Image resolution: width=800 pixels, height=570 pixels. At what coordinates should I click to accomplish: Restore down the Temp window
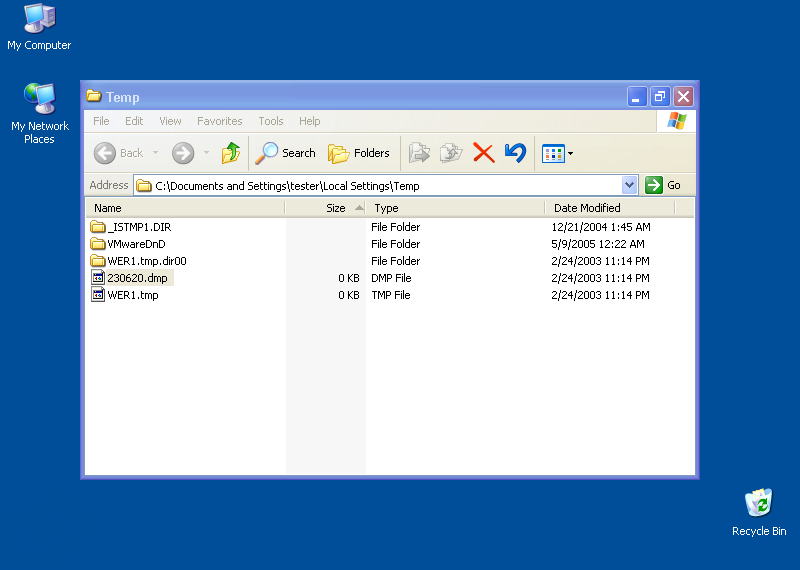tap(660, 96)
